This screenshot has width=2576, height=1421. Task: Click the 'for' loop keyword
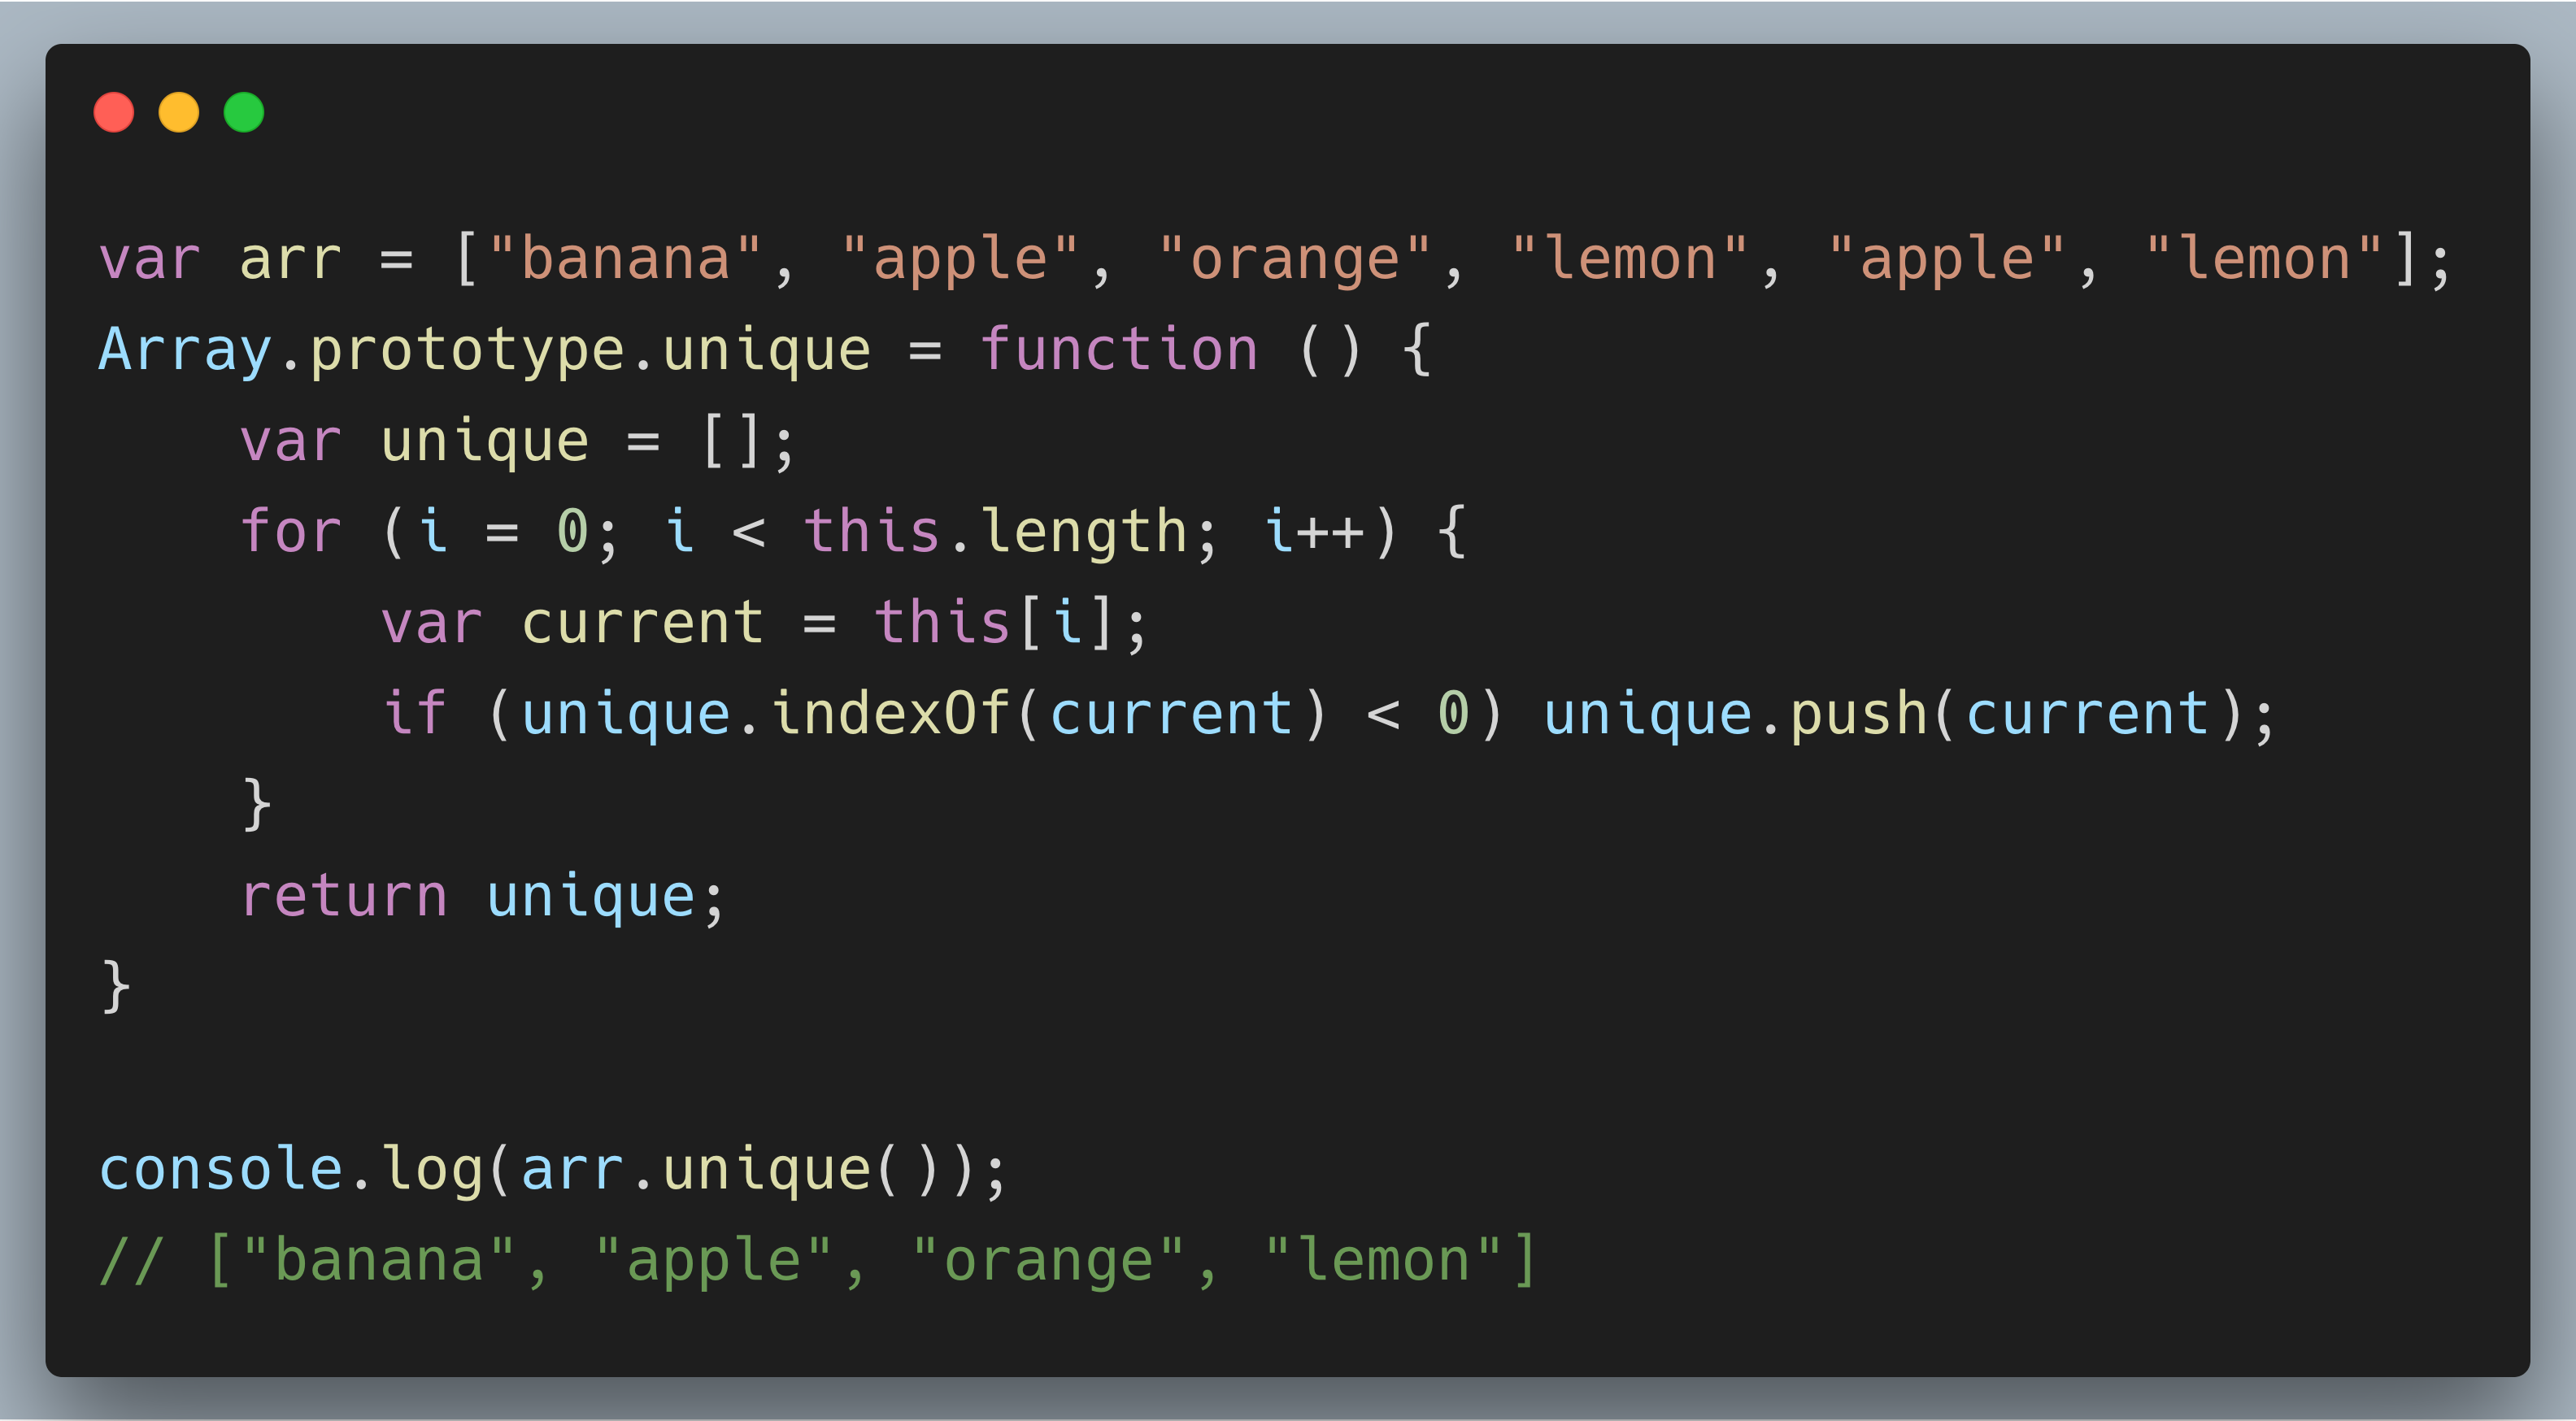coord(291,531)
